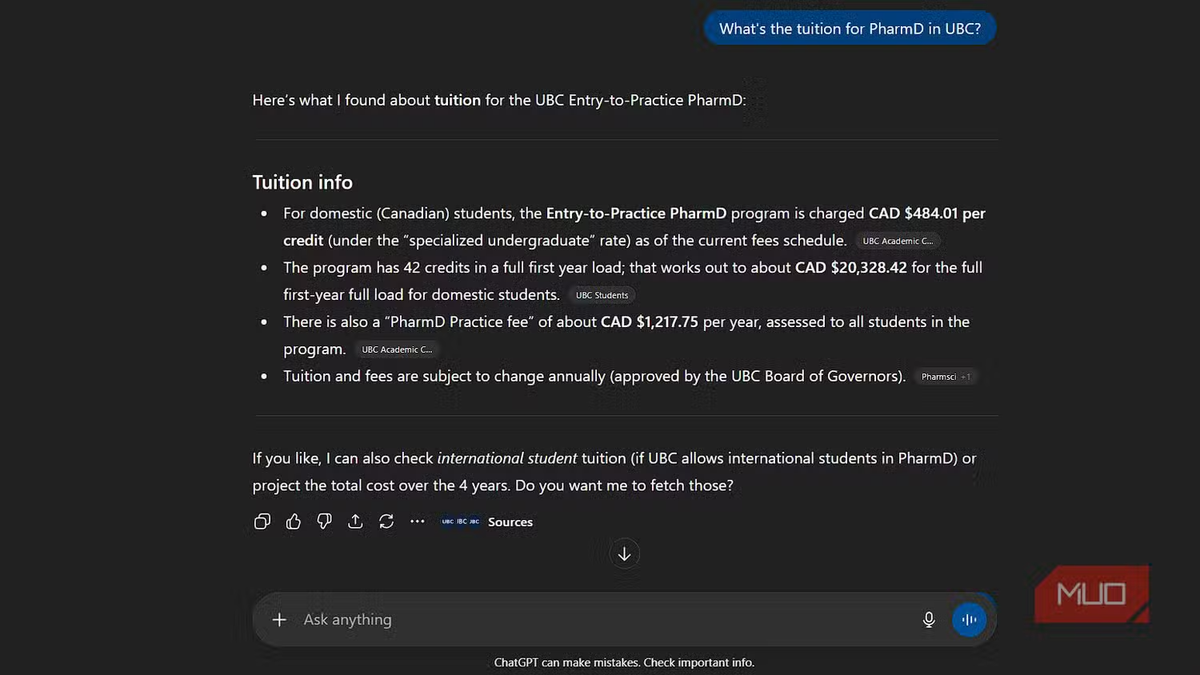The height and width of the screenshot is (675, 1200).
Task: Click the user's PharmD tuition question bubble
Action: coord(850,29)
